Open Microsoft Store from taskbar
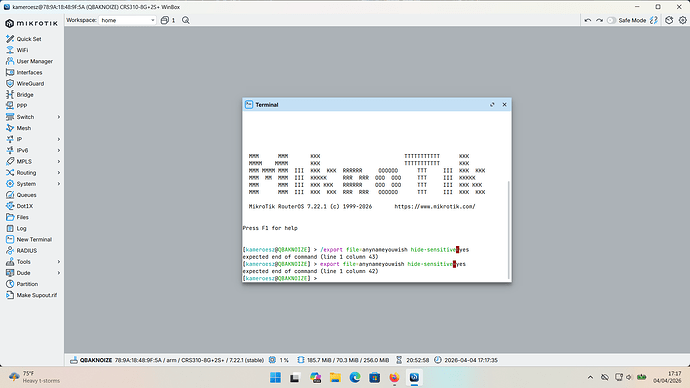 tap(374, 377)
